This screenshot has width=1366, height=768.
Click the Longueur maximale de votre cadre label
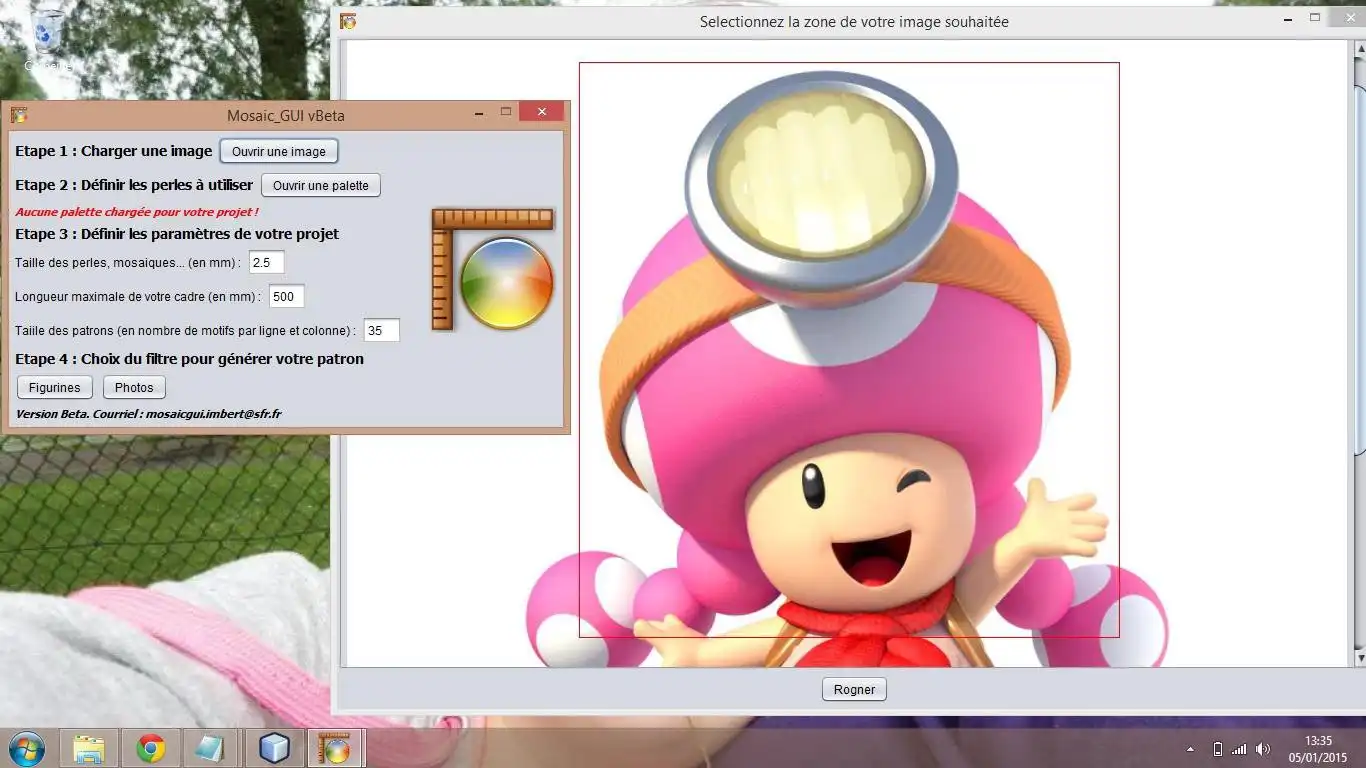click(138, 296)
